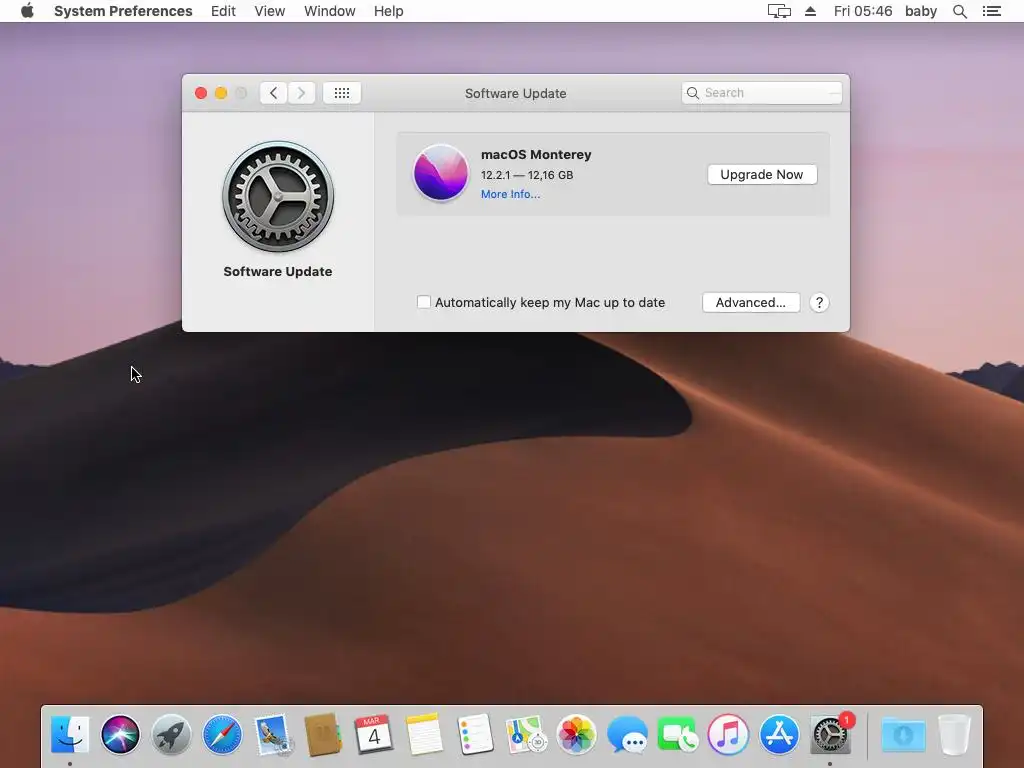
Task: Open the Window menu
Action: (x=329, y=11)
